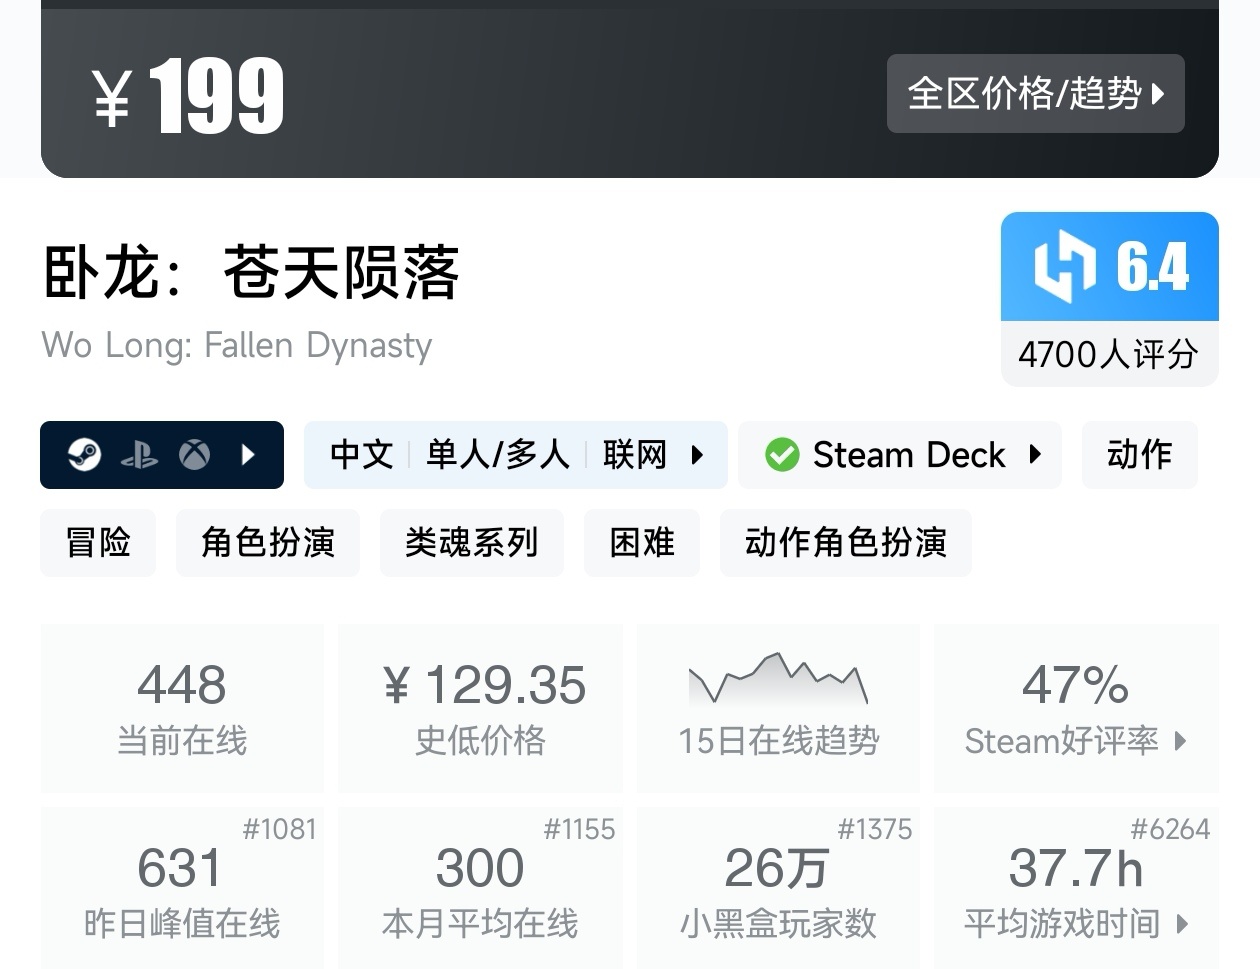Click the #1155 rank label
The height and width of the screenshot is (969, 1260).
point(579,829)
